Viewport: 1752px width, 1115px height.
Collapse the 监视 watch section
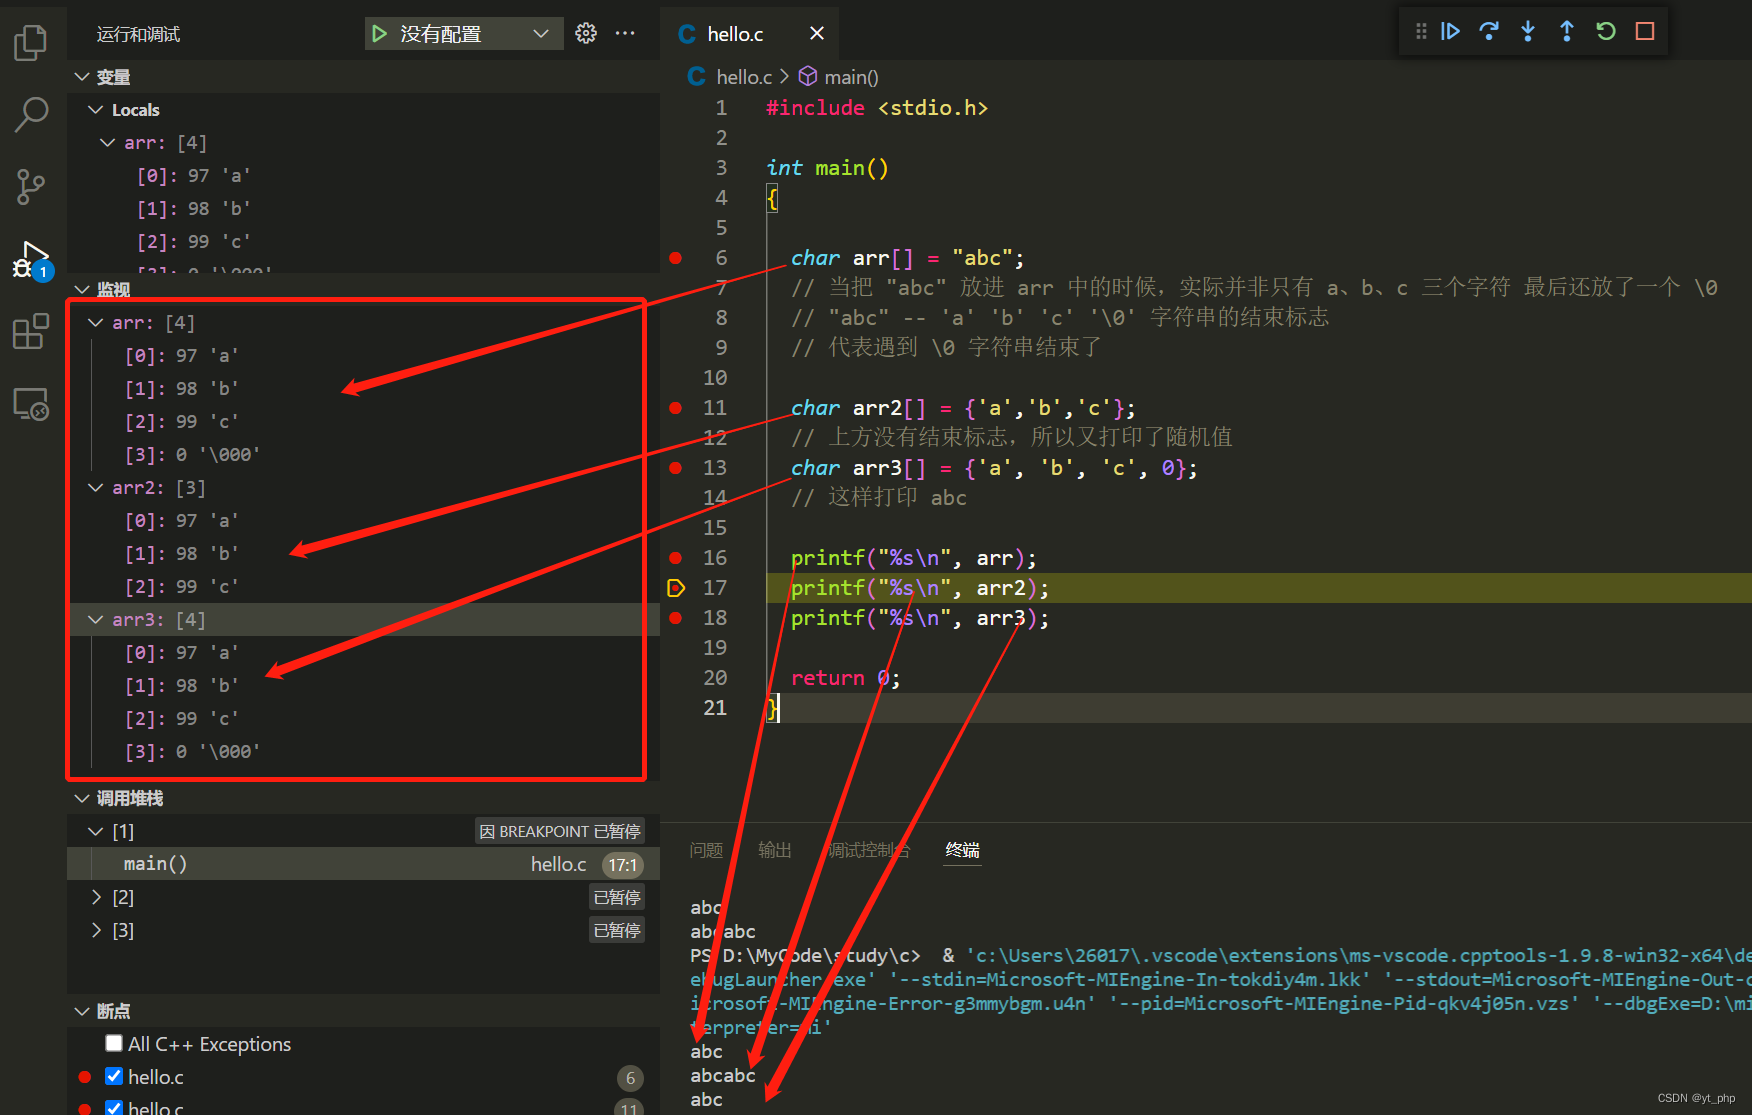pos(82,289)
